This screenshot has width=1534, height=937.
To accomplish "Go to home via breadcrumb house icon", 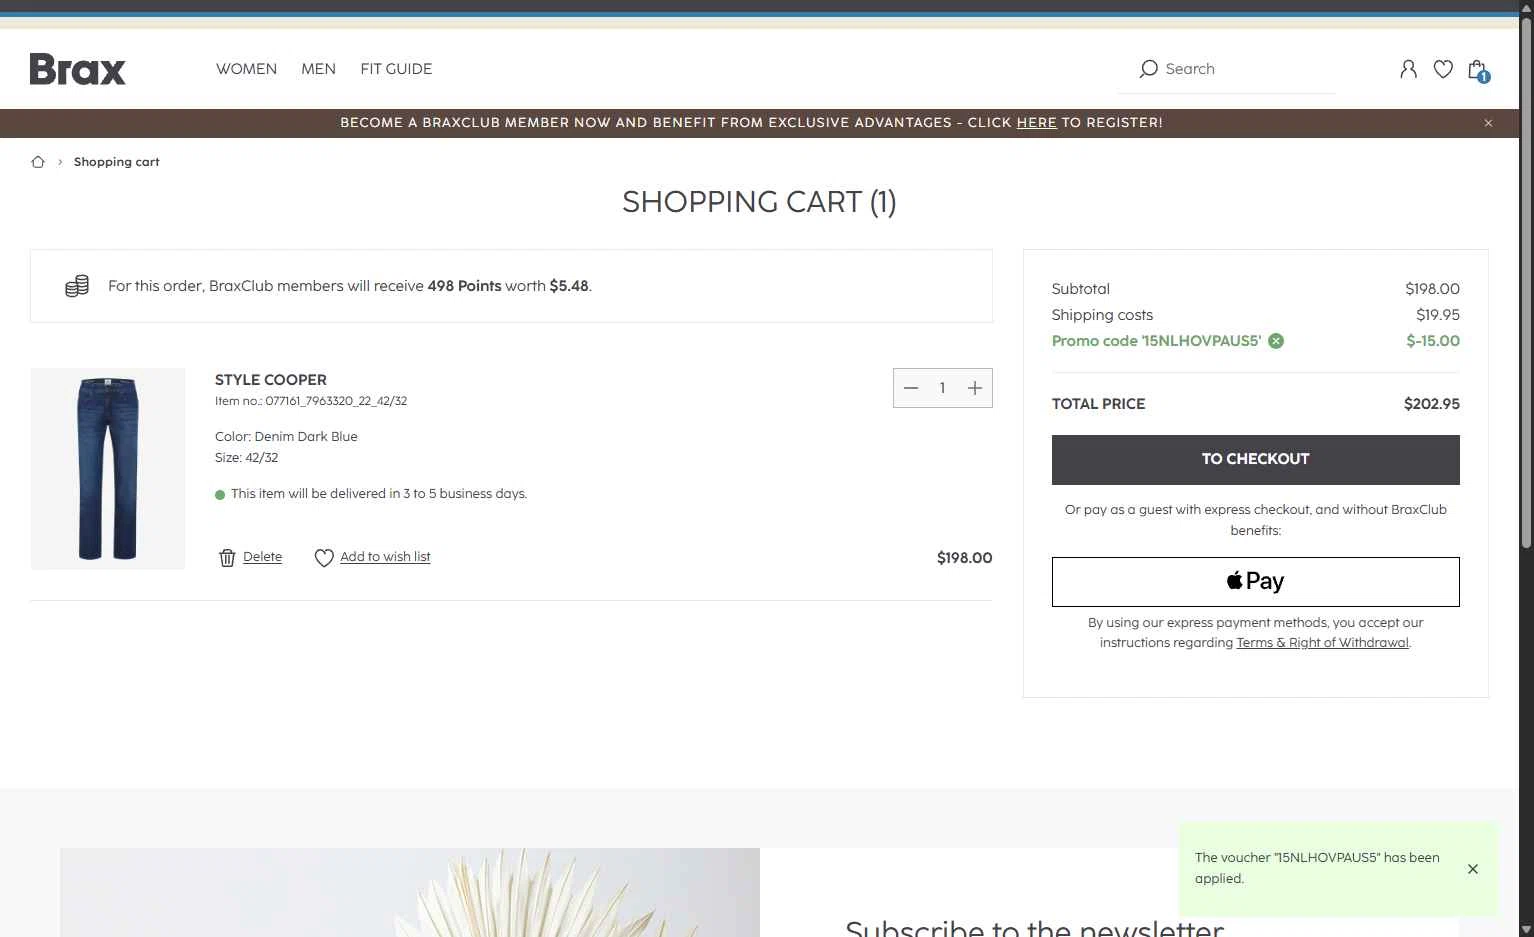I will (x=38, y=162).
